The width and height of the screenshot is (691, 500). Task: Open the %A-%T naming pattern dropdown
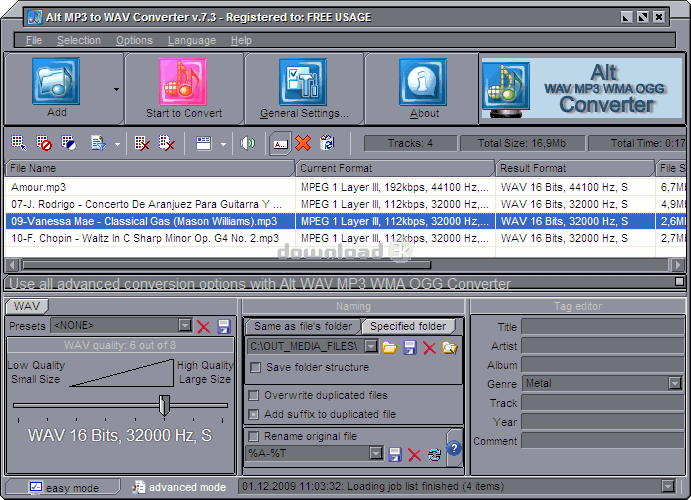pos(376,453)
